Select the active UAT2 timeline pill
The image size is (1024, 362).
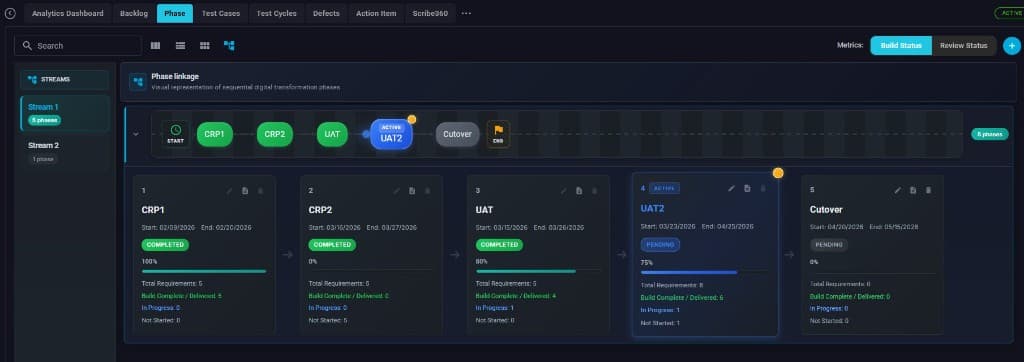(391, 134)
